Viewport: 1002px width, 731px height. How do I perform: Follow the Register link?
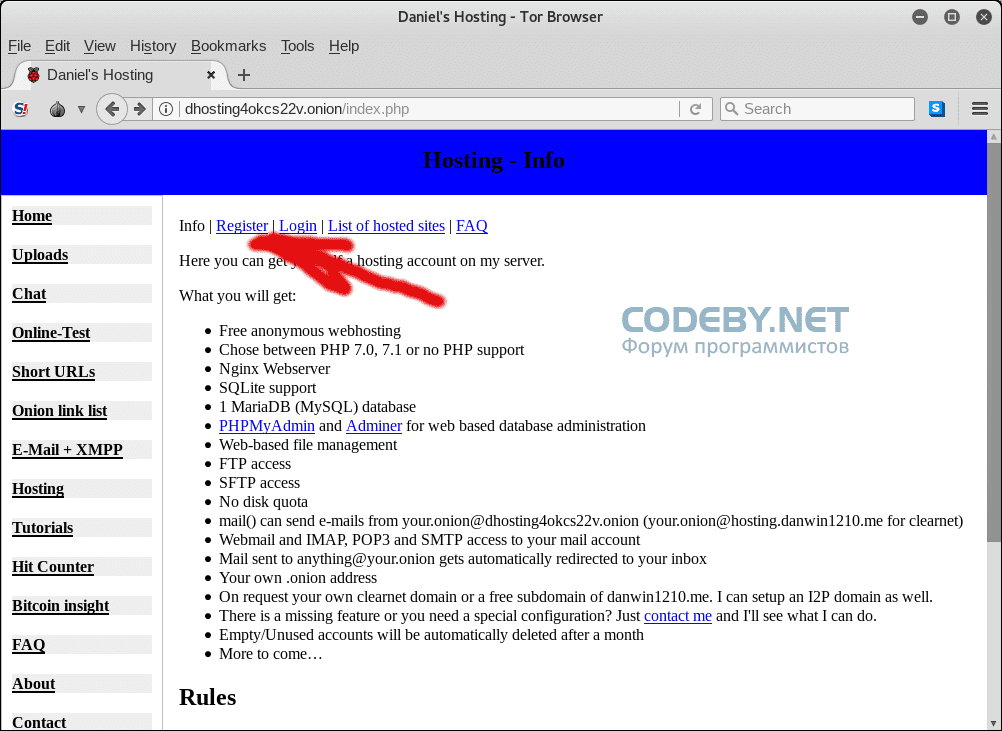(x=242, y=226)
